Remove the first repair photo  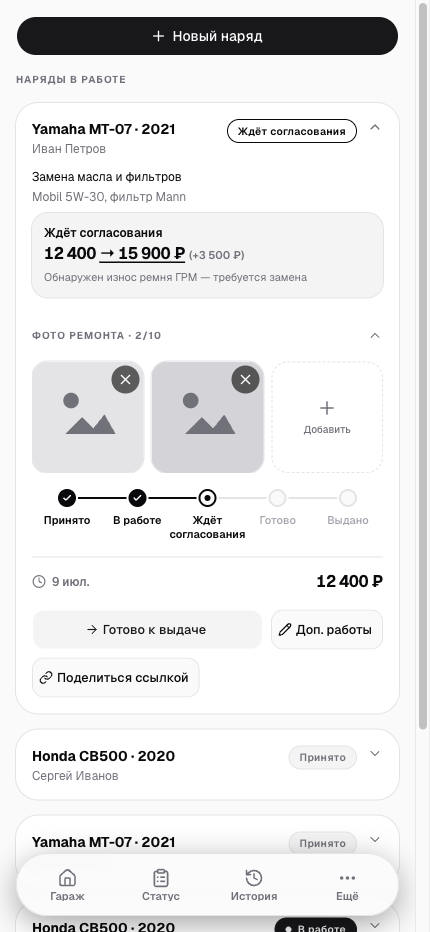click(x=125, y=379)
